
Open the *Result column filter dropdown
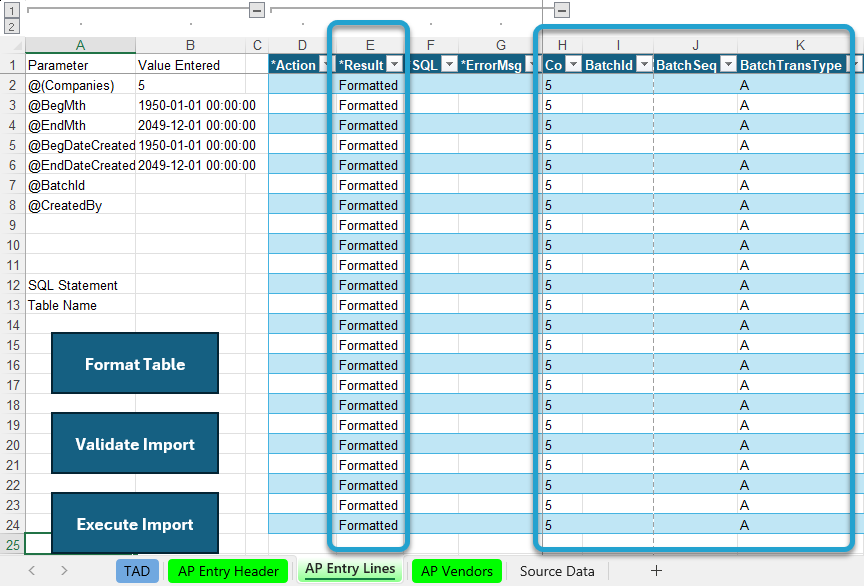[x=395, y=64]
